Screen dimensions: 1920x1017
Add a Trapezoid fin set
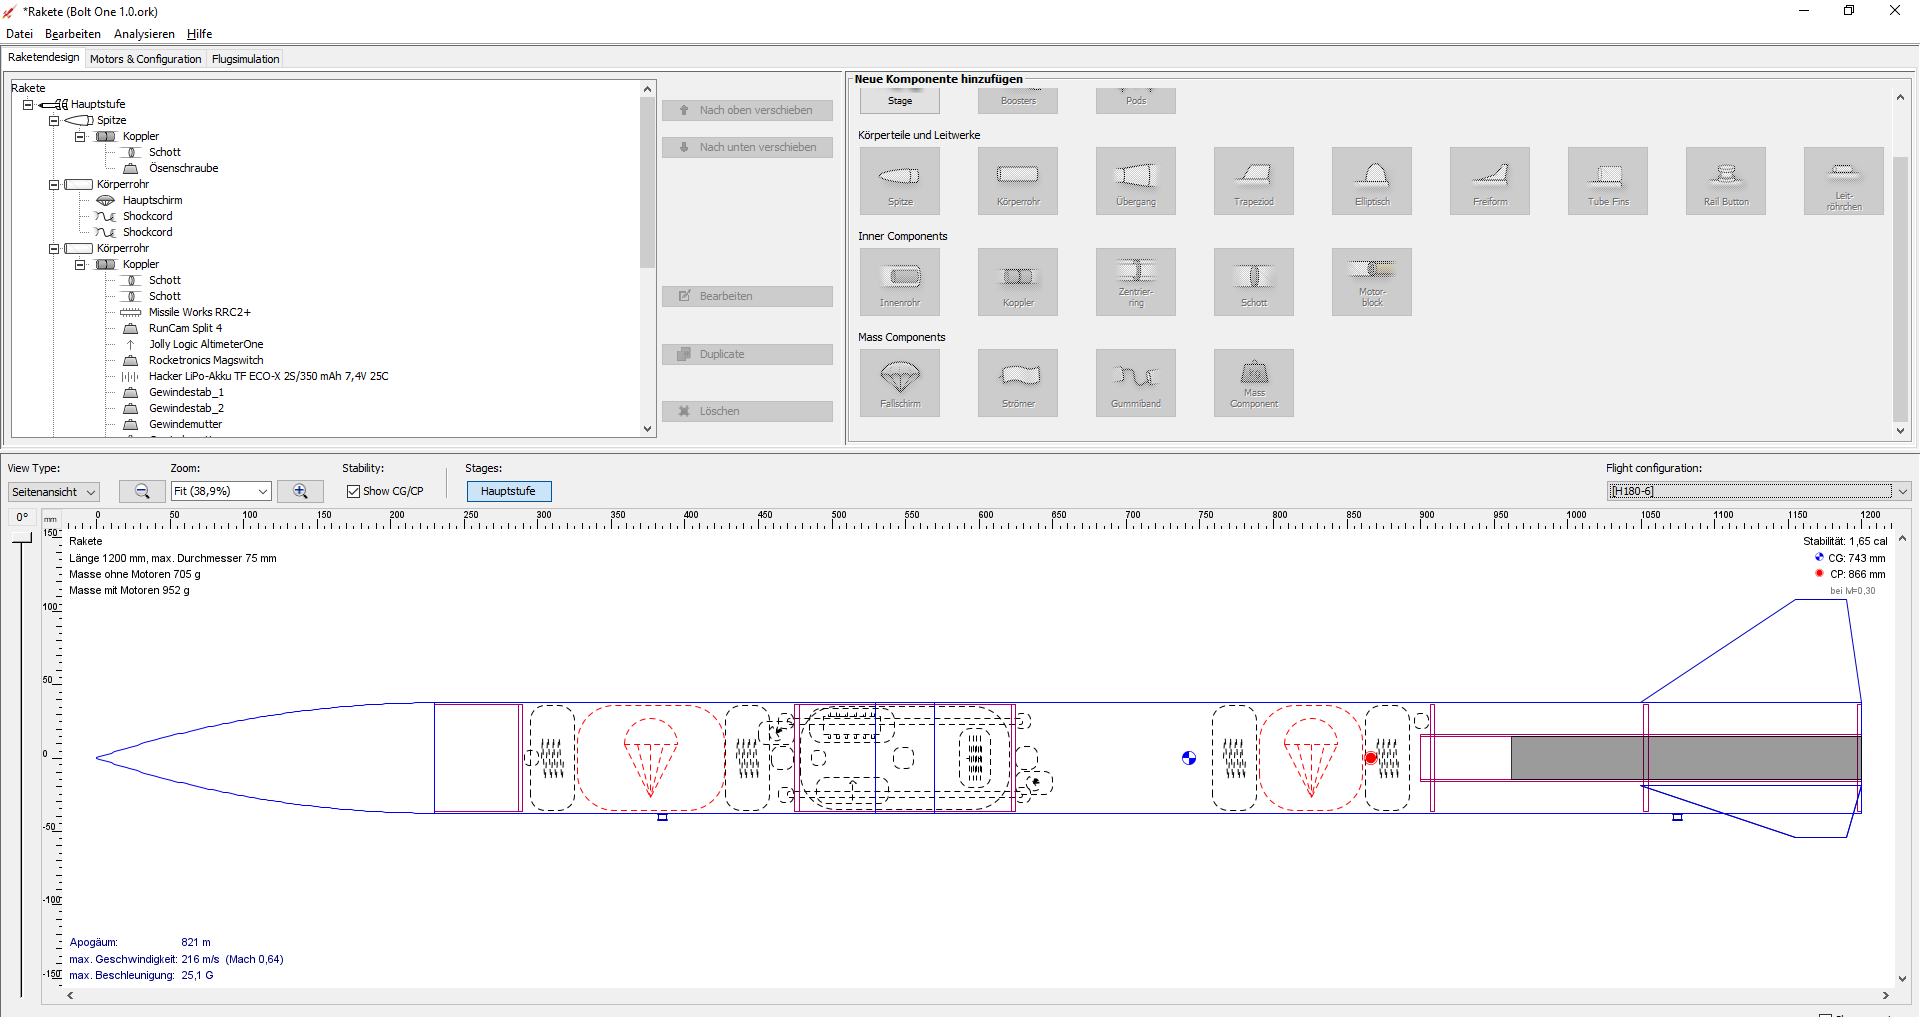[x=1253, y=181]
